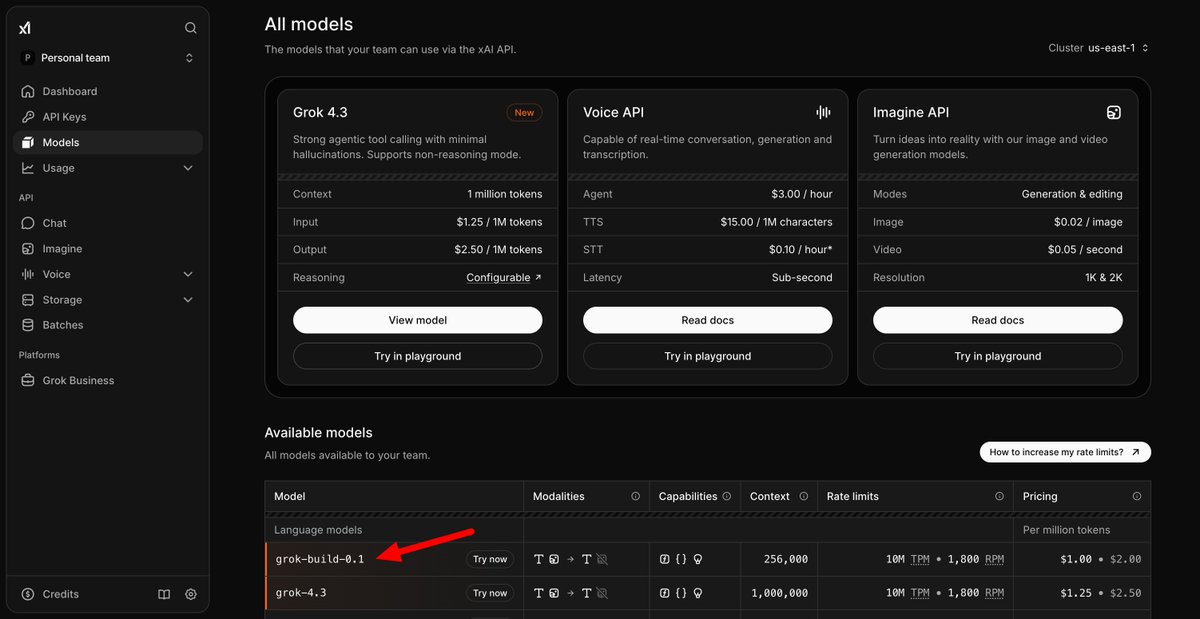Screen dimensions: 1200x619
Task: Click function calling icon in grok-build-0.1 row
Action: (x=664, y=560)
